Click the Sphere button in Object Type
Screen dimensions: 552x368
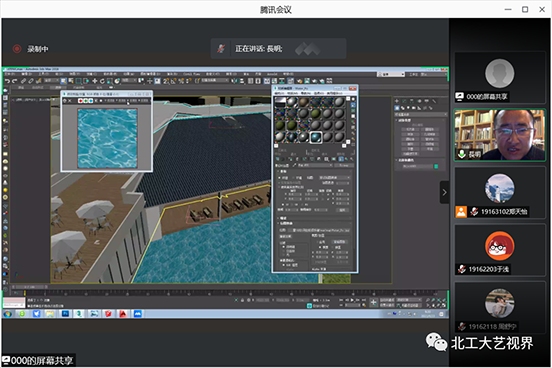pos(410,135)
